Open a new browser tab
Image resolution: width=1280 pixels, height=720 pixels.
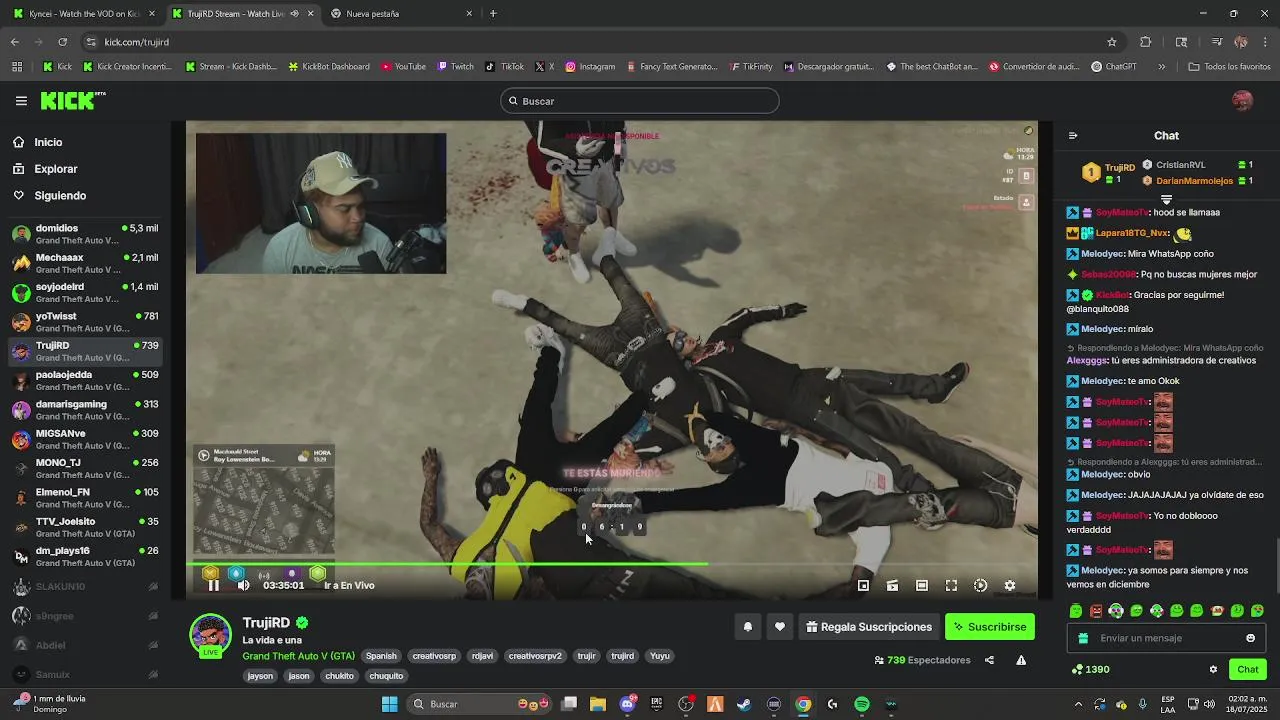pos(493,14)
